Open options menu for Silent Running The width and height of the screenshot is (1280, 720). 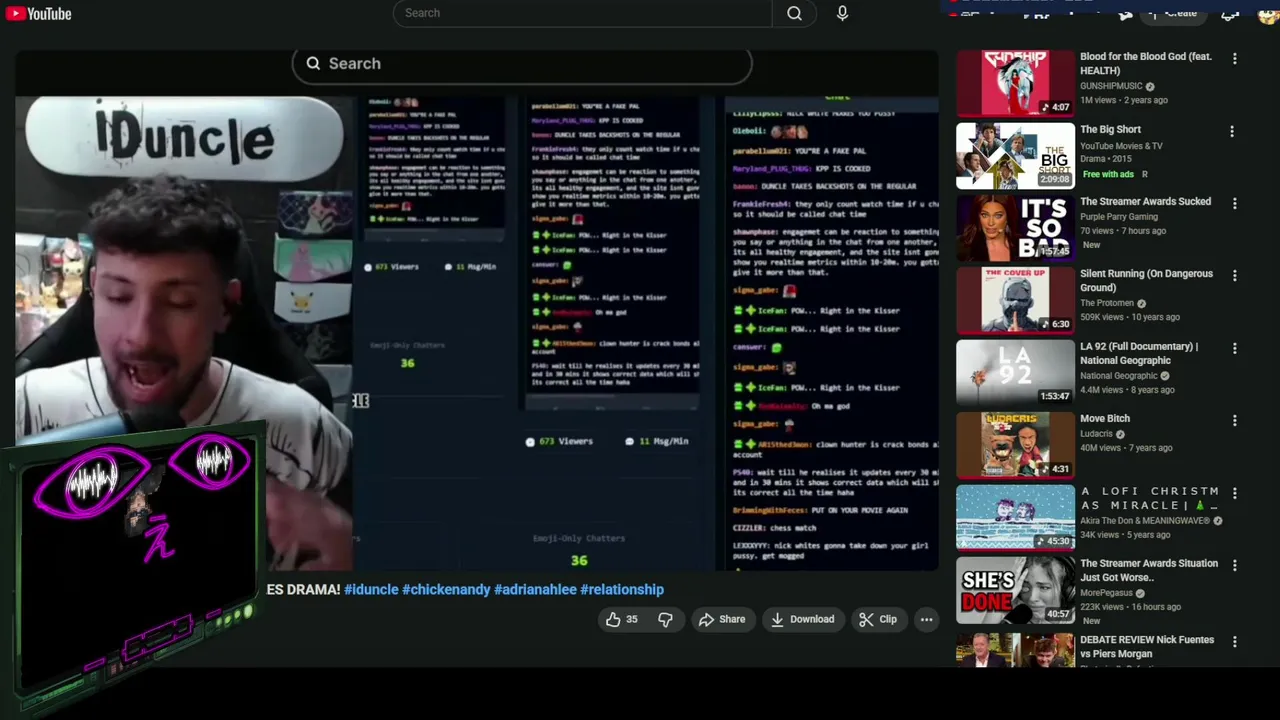1234,275
